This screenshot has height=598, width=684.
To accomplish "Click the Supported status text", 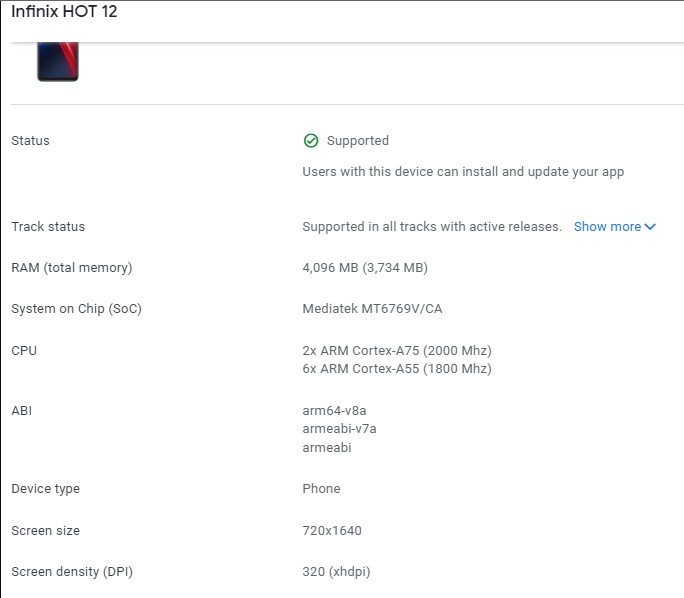I will pos(358,141).
